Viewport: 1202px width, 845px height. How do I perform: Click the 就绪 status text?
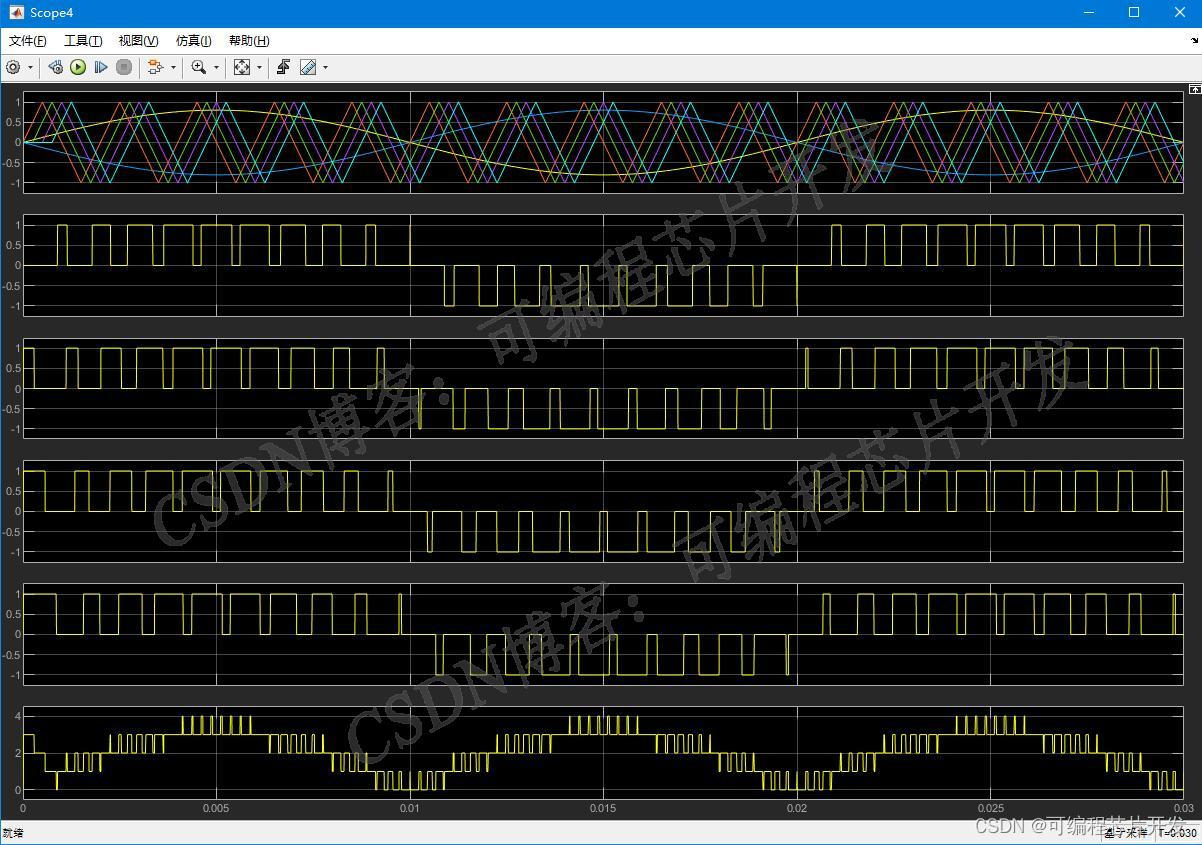(13, 833)
